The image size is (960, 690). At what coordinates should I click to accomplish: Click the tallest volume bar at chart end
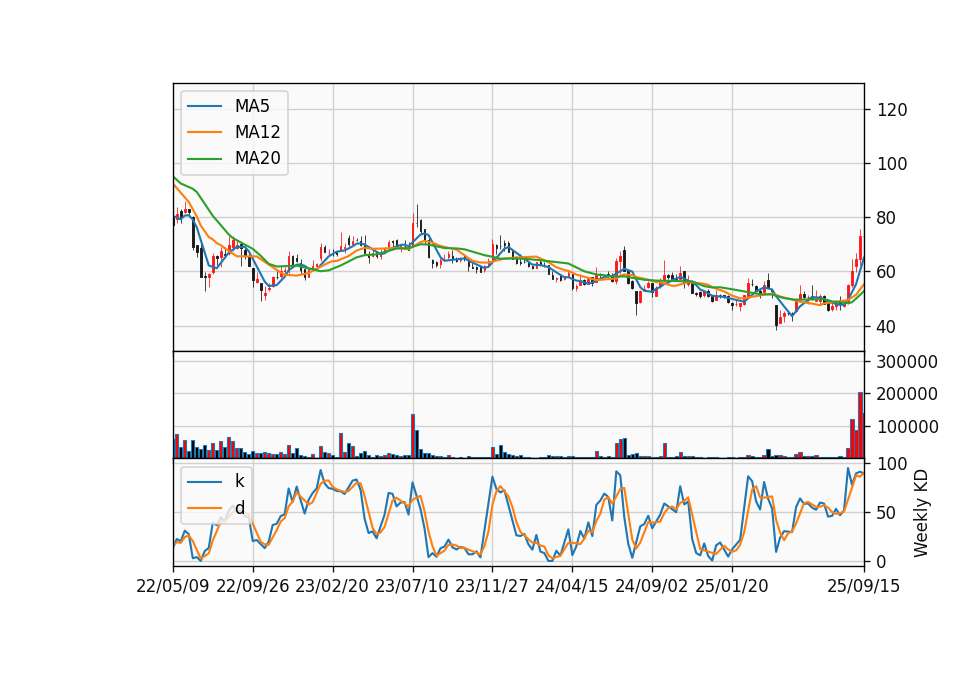860,425
